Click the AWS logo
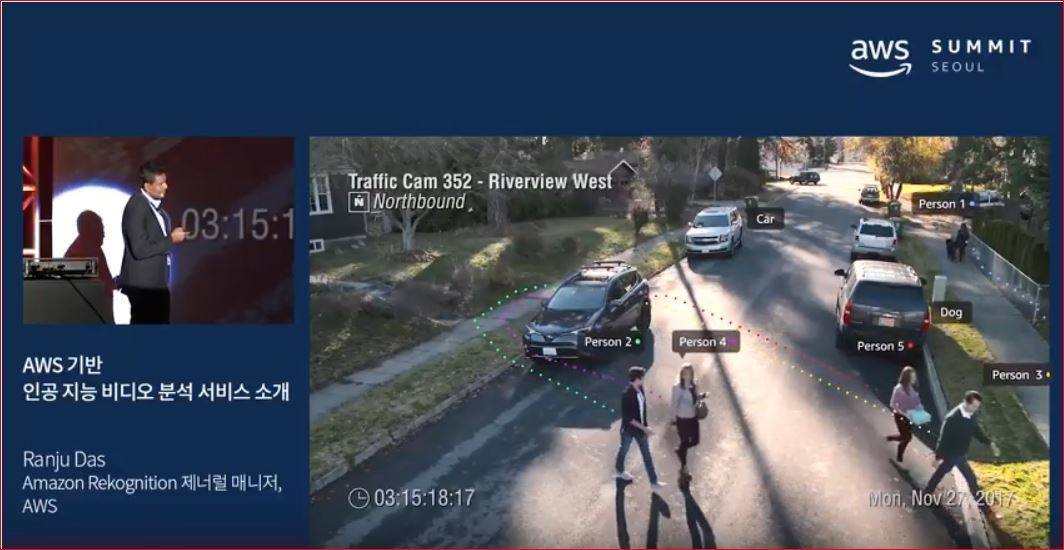This screenshot has width=1064, height=550. (880, 57)
